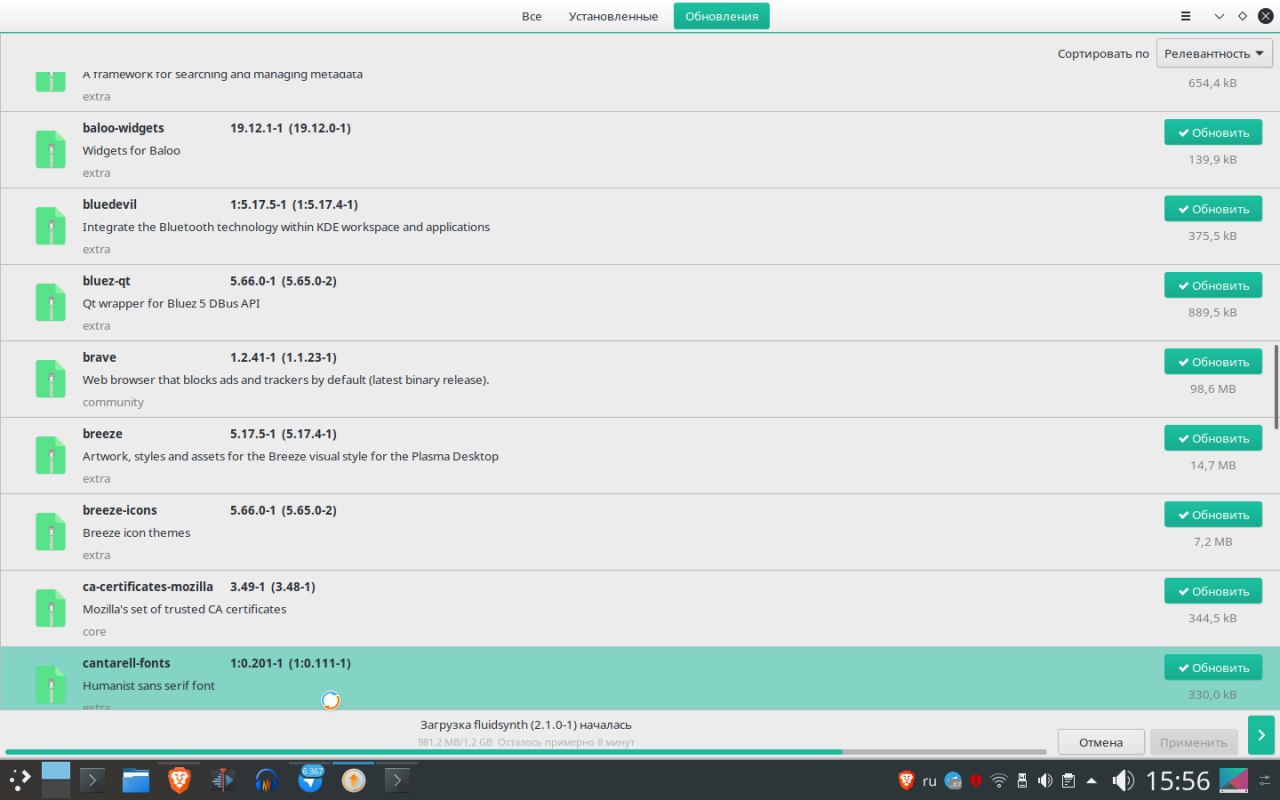1280x800 pixels.
Task: Open the Wi-Fi network tray icon
Action: coord(999,780)
